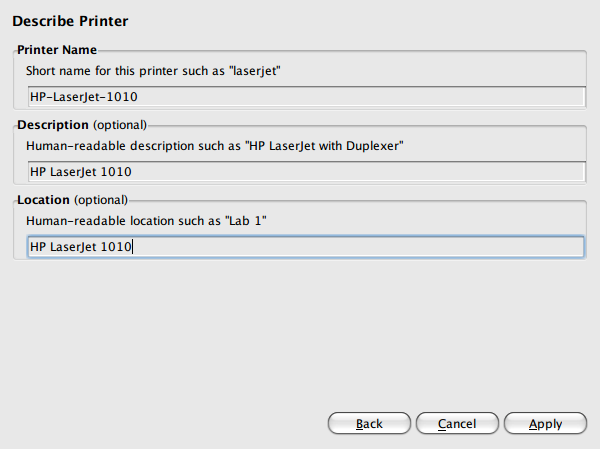This screenshot has height=449, width=600.
Task: Click the 'Lab 1' location hint text
Action: coord(146,221)
